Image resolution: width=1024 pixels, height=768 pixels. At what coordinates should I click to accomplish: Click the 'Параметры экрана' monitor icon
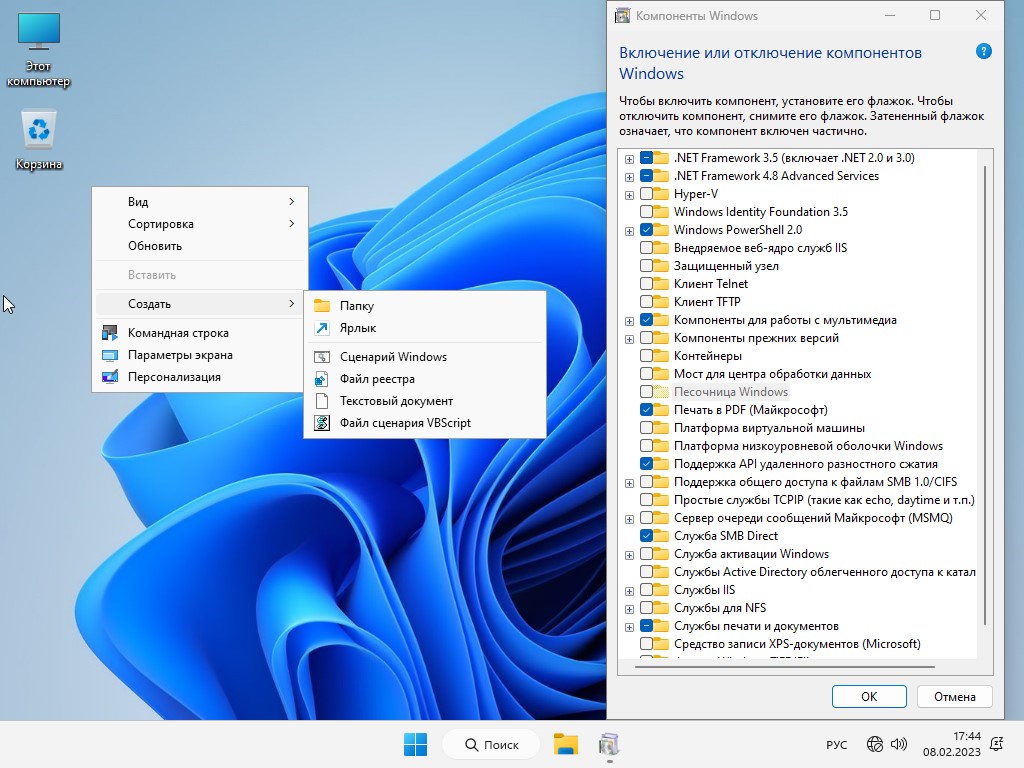click(x=110, y=355)
